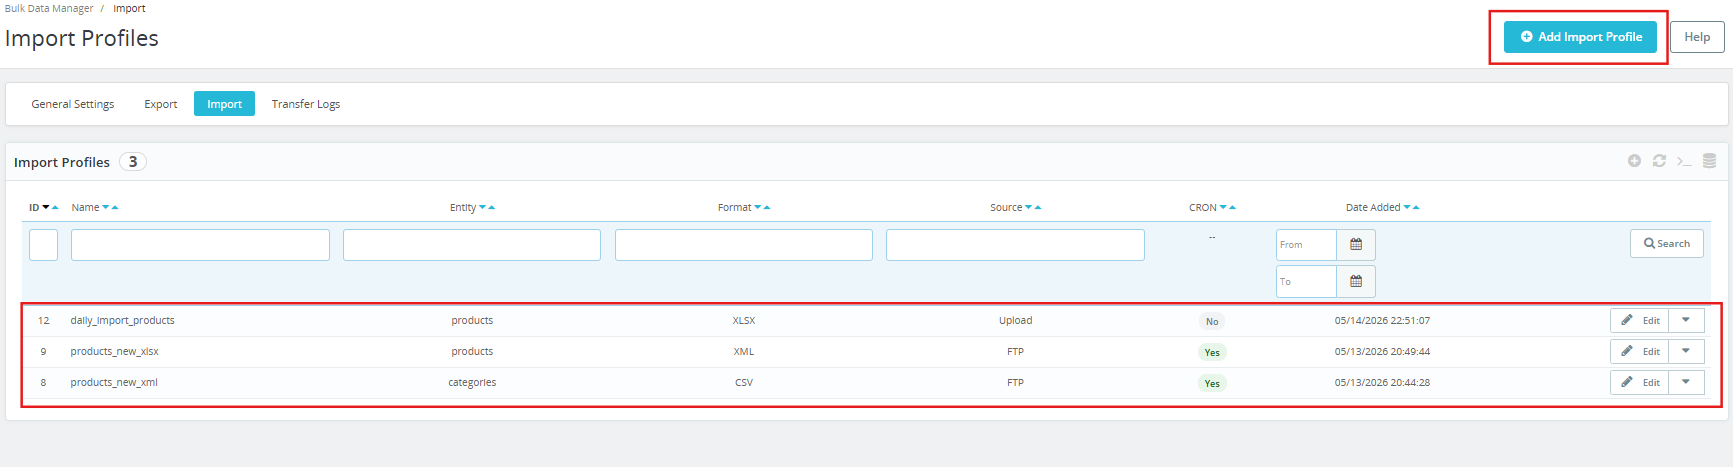Click the daily_import_products name cell
The height and width of the screenshot is (467, 1733).
(x=122, y=321)
